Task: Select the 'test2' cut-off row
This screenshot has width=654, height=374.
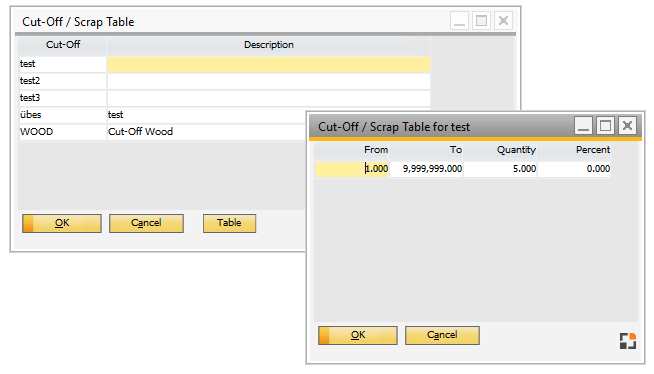Action: click(x=63, y=81)
